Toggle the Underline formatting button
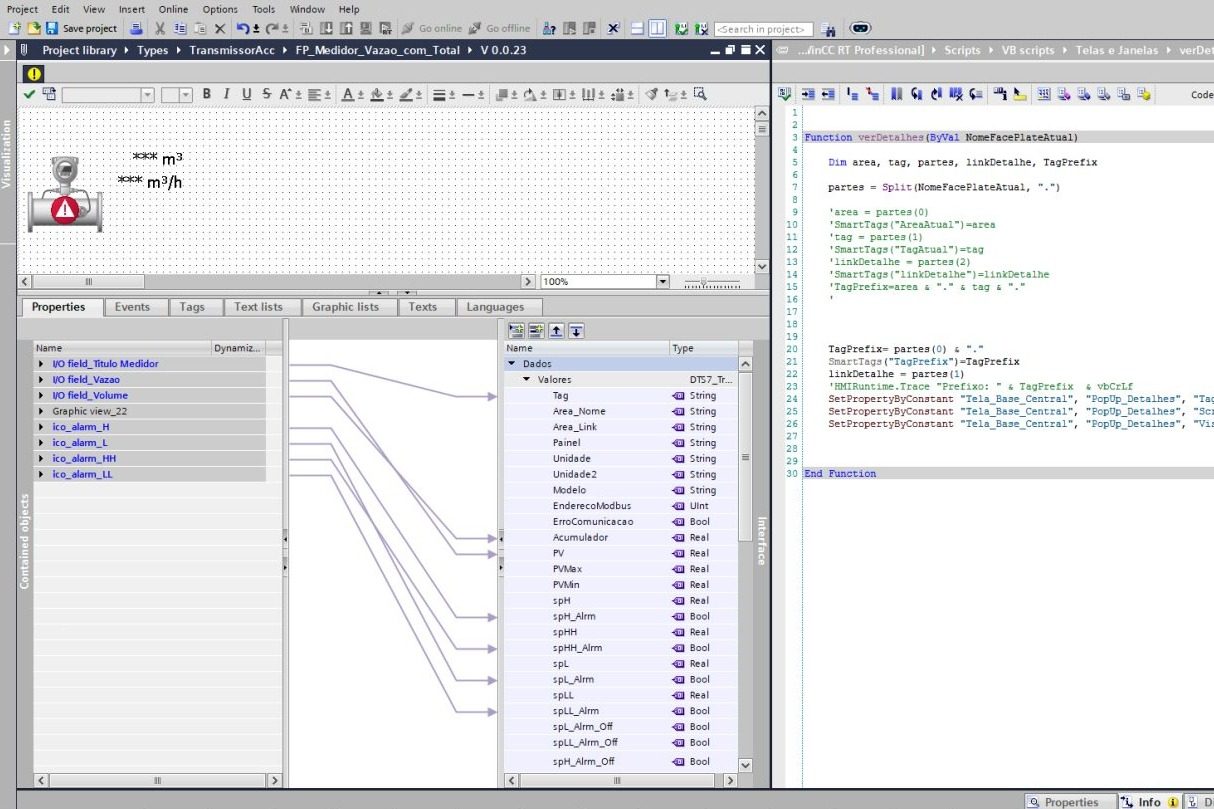This screenshot has width=1214, height=809. (x=246, y=94)
